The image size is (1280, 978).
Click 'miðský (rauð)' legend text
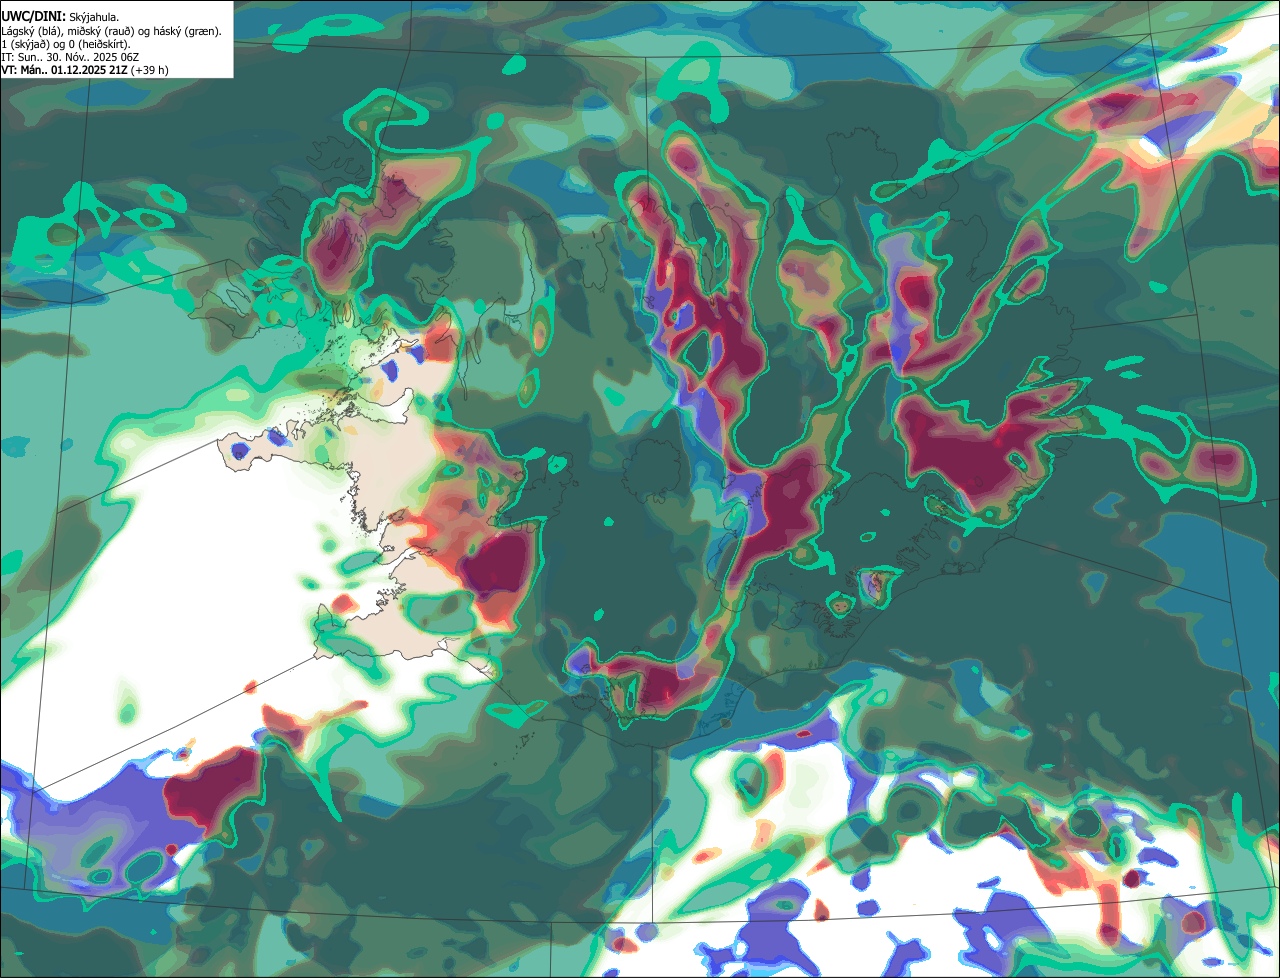(x=101, y=32)
